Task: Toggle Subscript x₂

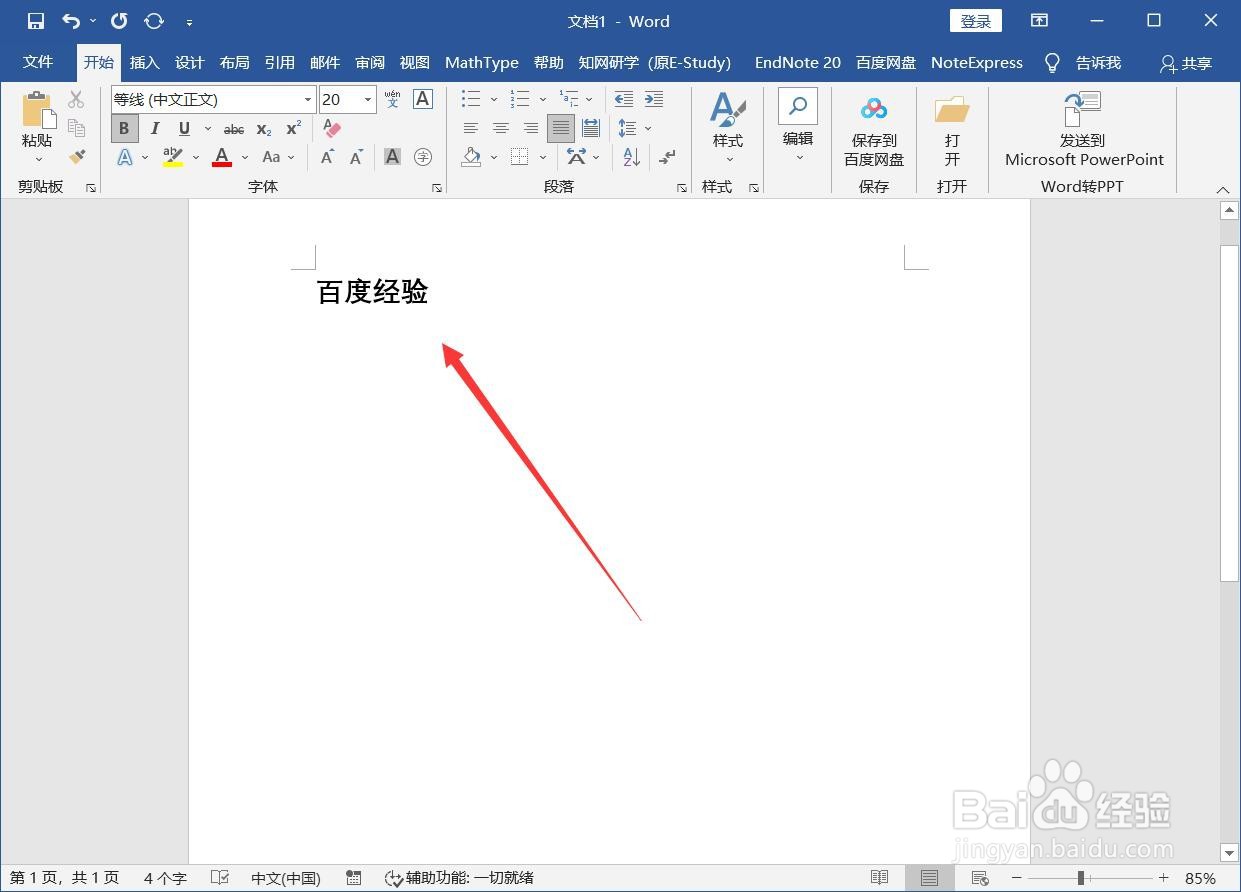Action: [x=264, y=129]
